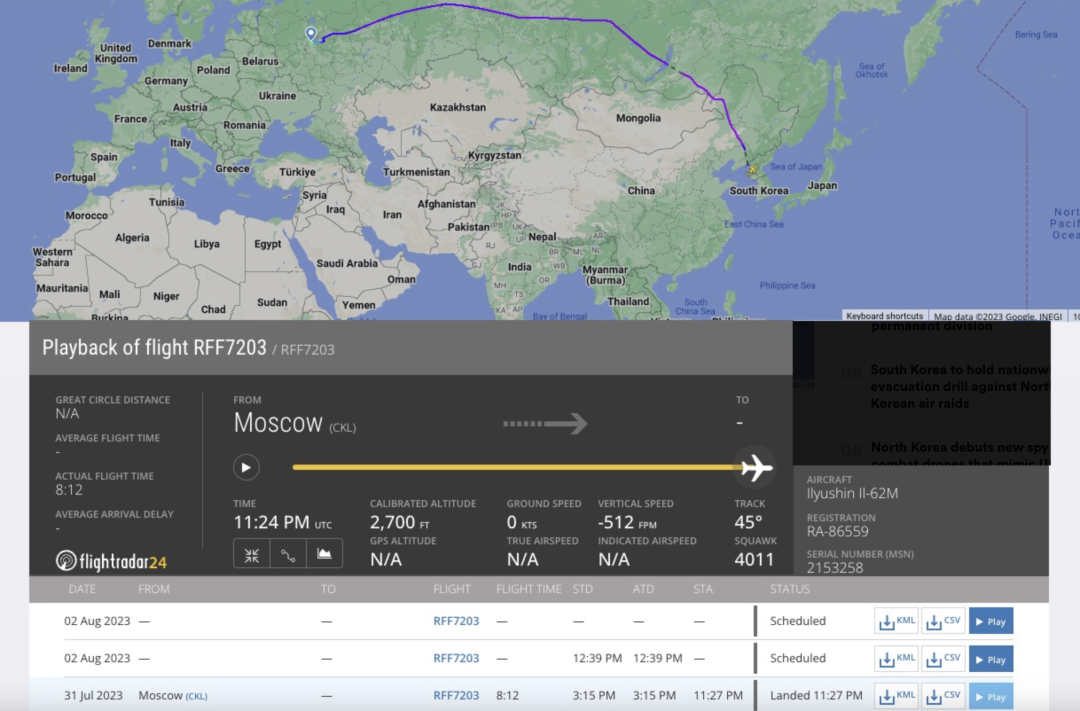Open Keyboard shortcuts on the map
This screenshot has height=711, width=1080.
[x=884, y=316]
